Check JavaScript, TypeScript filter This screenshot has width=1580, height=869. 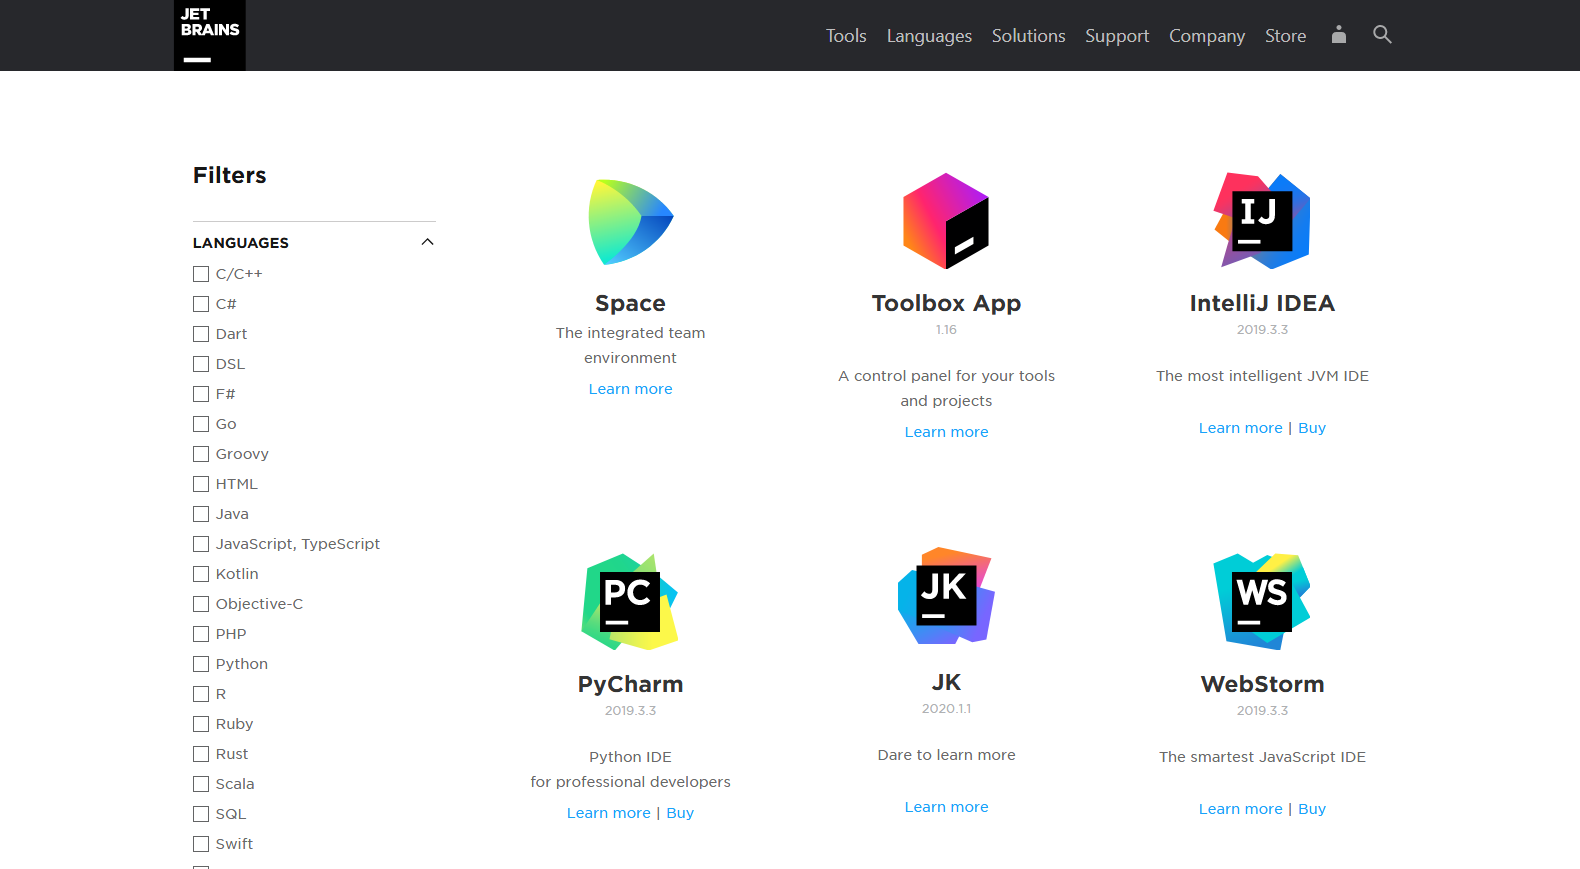201,544
